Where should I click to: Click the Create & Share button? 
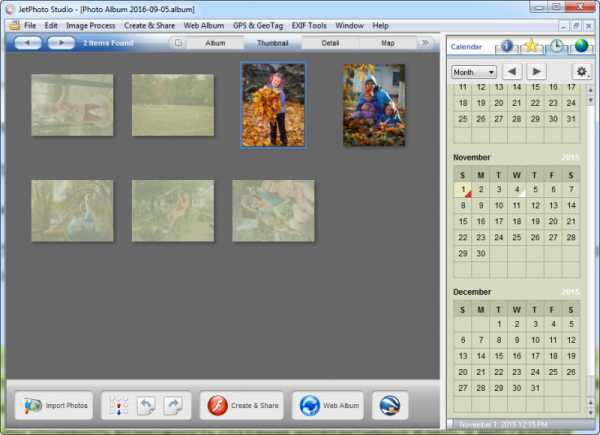(242, 405)
